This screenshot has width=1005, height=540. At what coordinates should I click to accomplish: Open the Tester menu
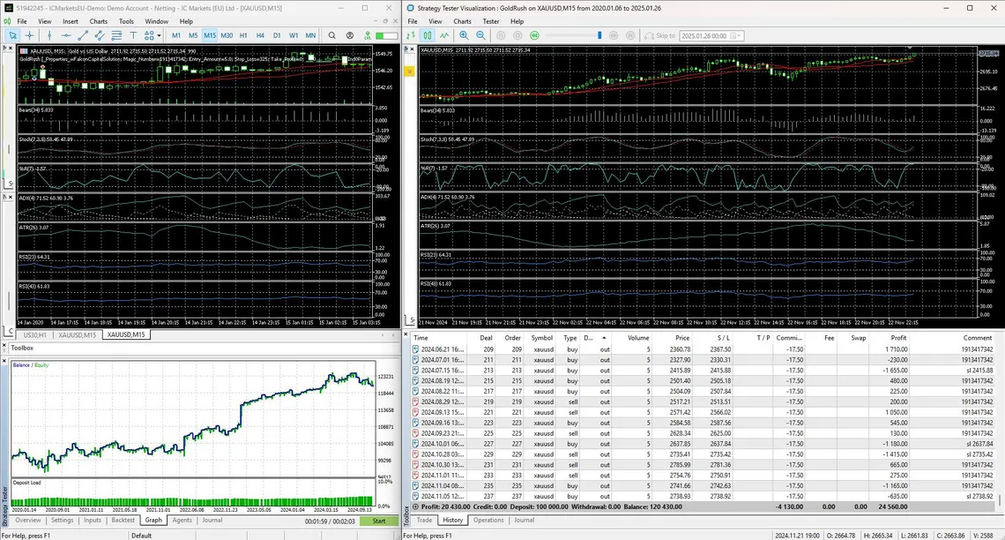[x=491, y=21]
